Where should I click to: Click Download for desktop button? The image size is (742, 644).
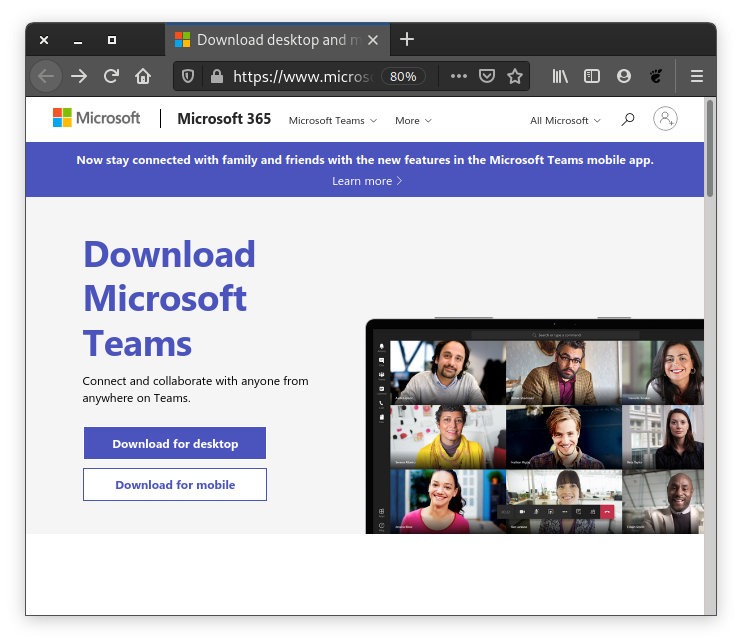(175, 443)
